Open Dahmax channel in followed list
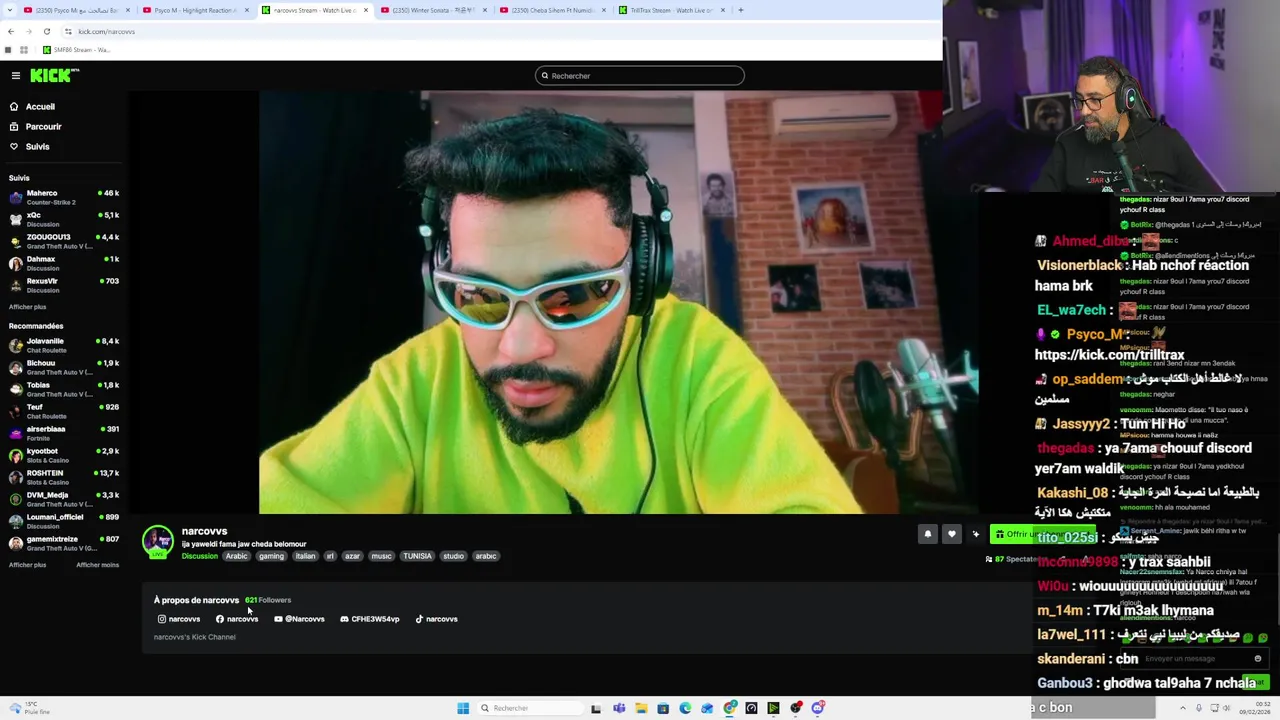1280x720 pixels. pyautogui.click(x=64, y=263)
